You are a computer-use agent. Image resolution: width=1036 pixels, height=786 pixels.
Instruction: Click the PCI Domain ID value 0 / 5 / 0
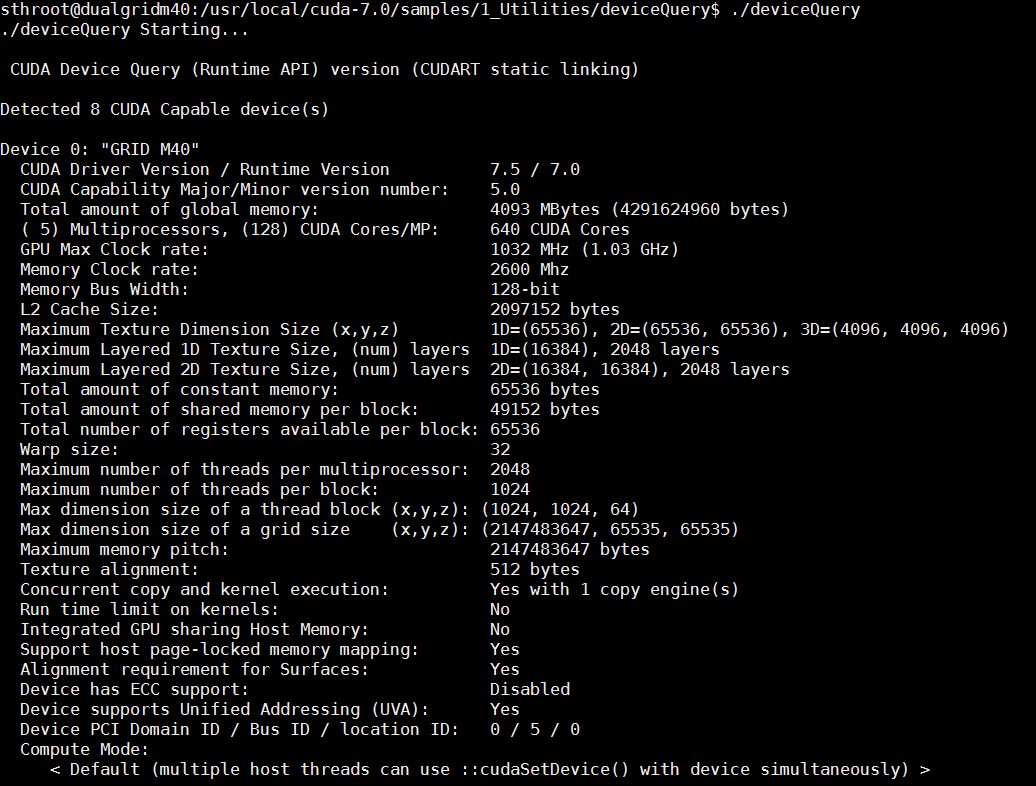(534, 729)
